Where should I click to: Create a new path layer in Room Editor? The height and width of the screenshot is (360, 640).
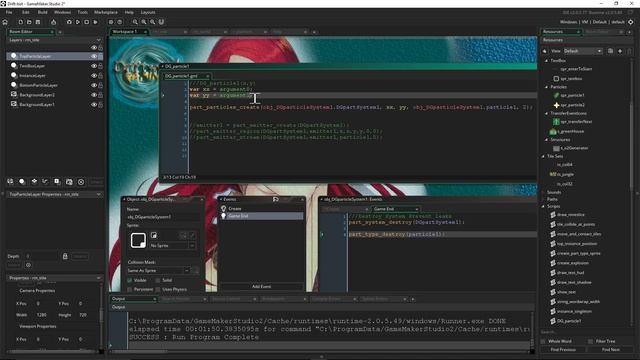coord(45,182)
